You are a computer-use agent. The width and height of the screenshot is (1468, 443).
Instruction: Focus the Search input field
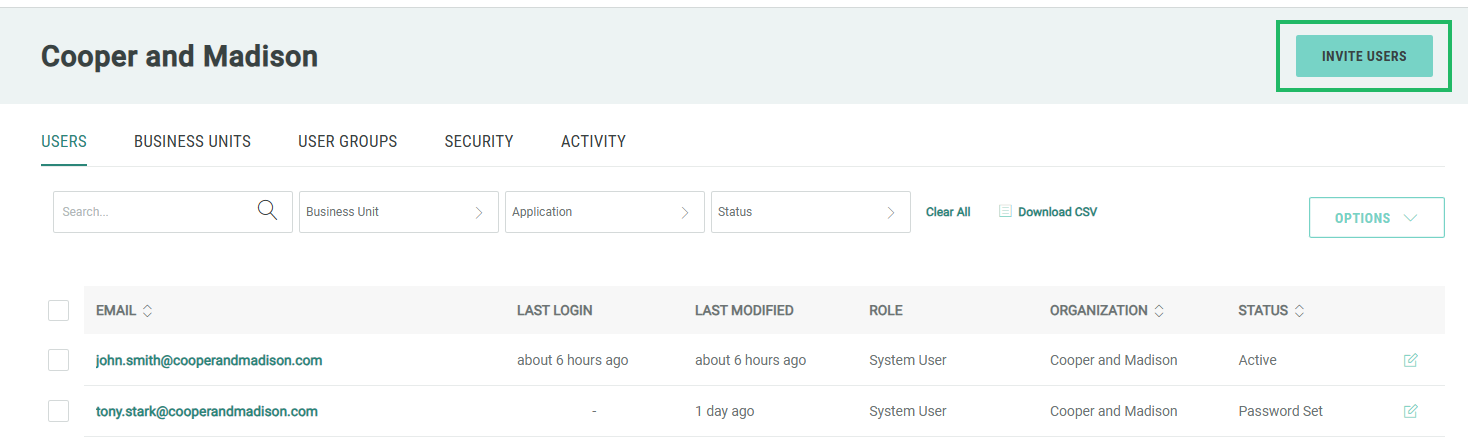[x=150, y=212]
